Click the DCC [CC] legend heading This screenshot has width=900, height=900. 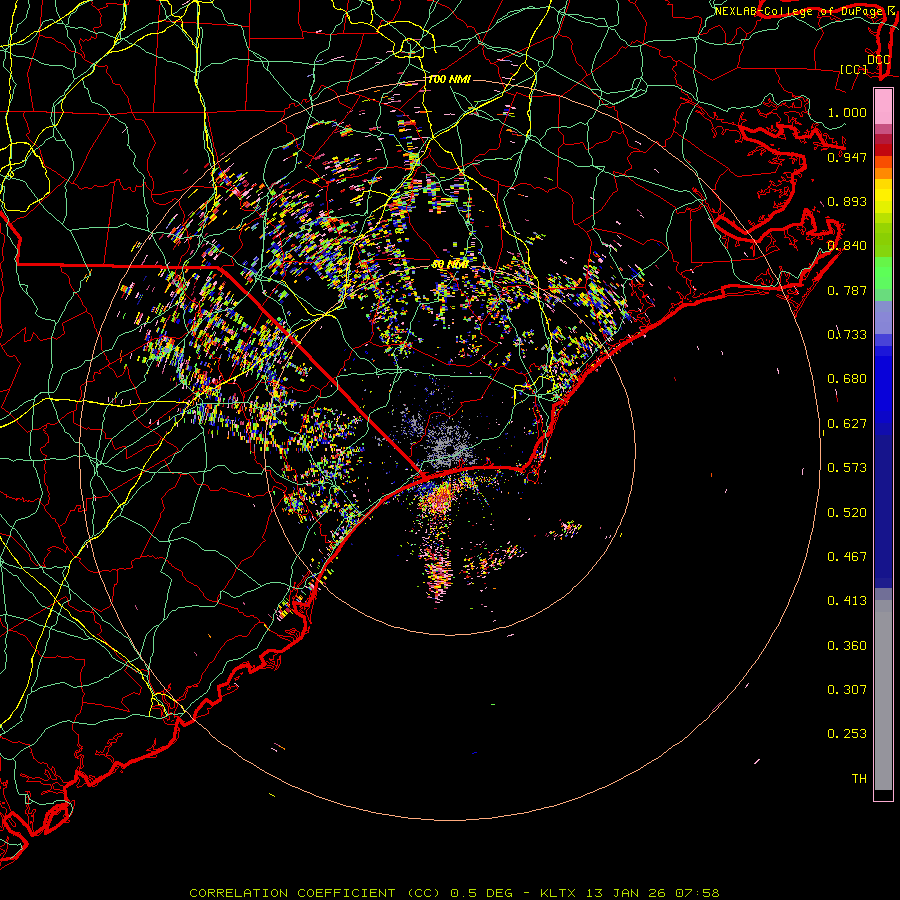coord(864,64)
